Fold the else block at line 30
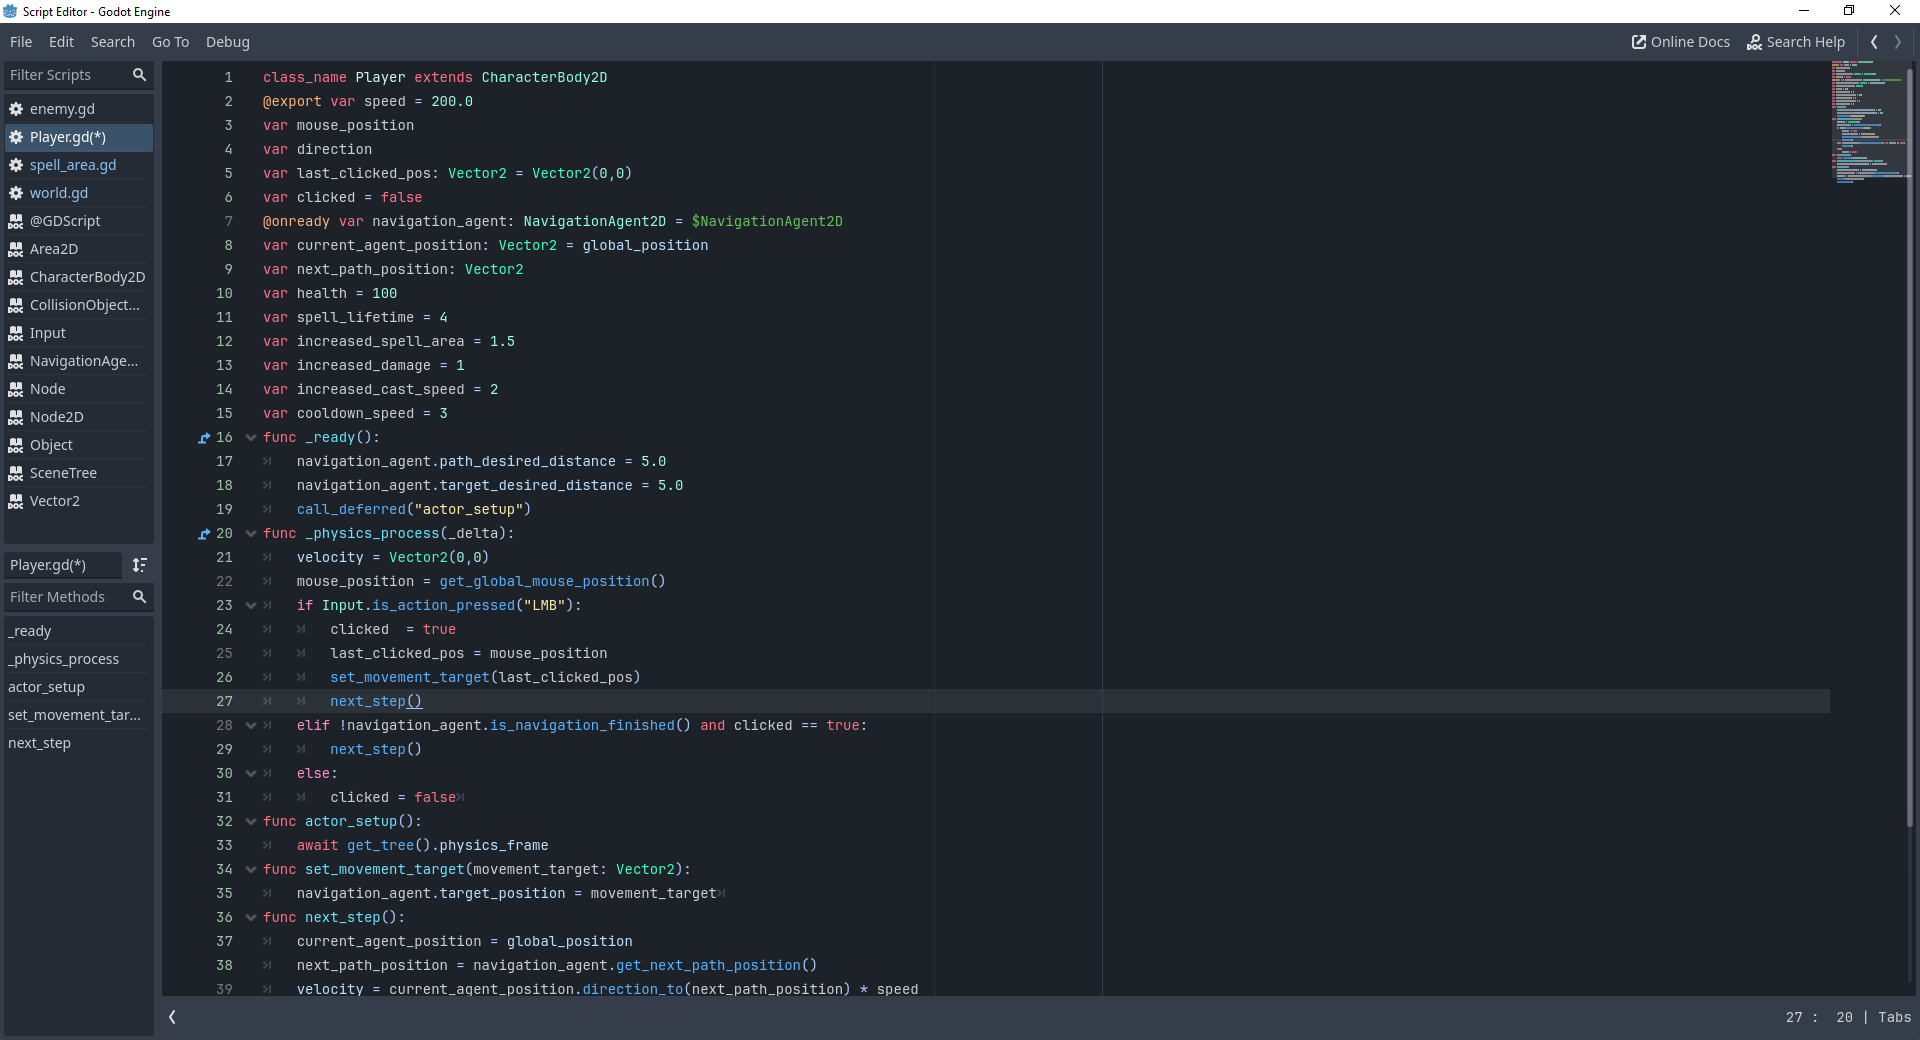 click(251, 773)
